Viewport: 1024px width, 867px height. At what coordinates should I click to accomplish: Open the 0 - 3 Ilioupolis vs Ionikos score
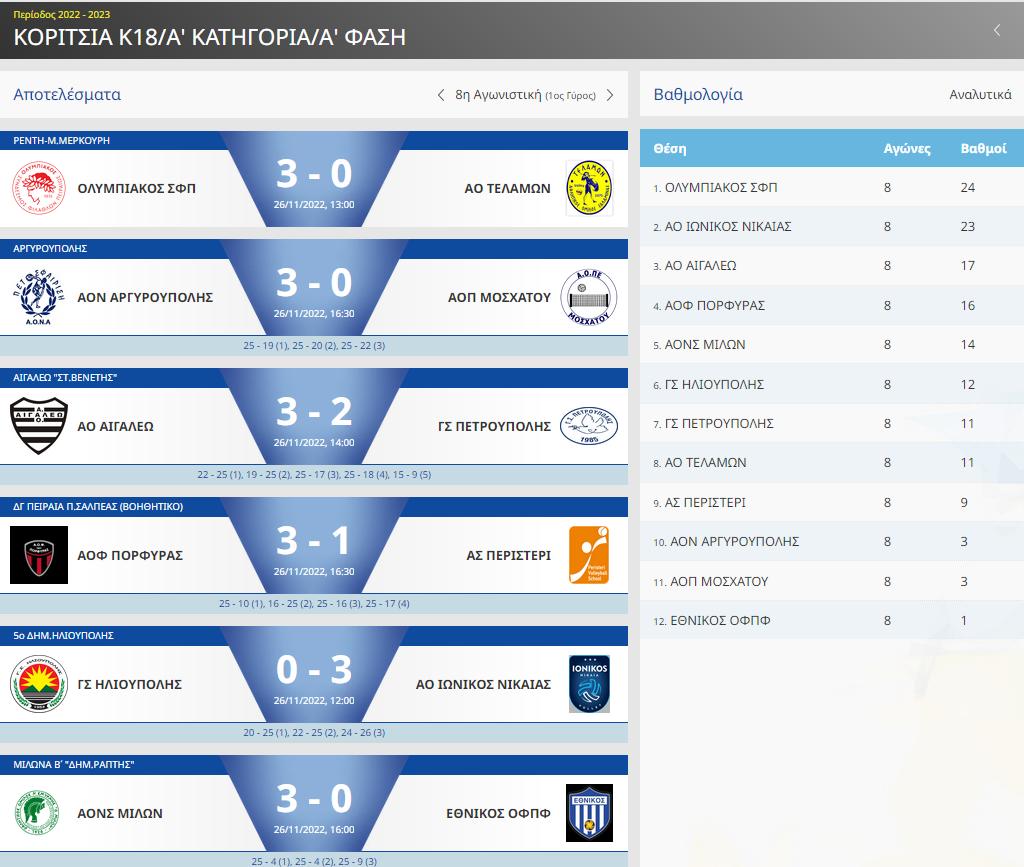(x=314, y=670)
